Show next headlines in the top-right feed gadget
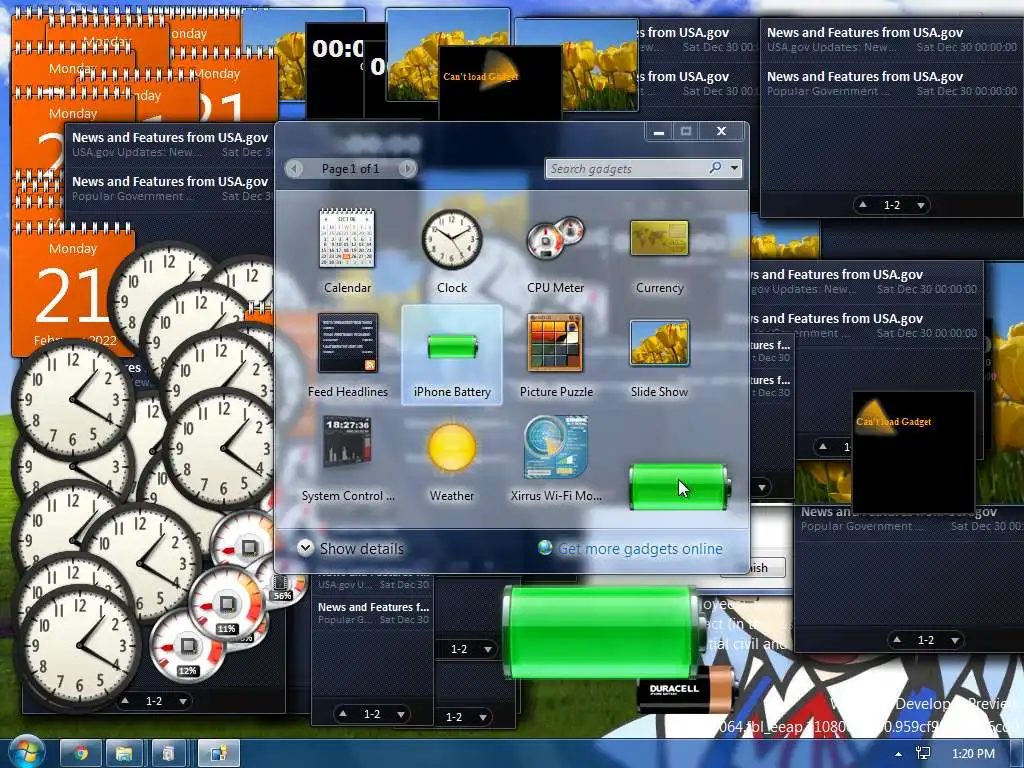Screen dimensions: 1024x768 click(x=921, y=205)
